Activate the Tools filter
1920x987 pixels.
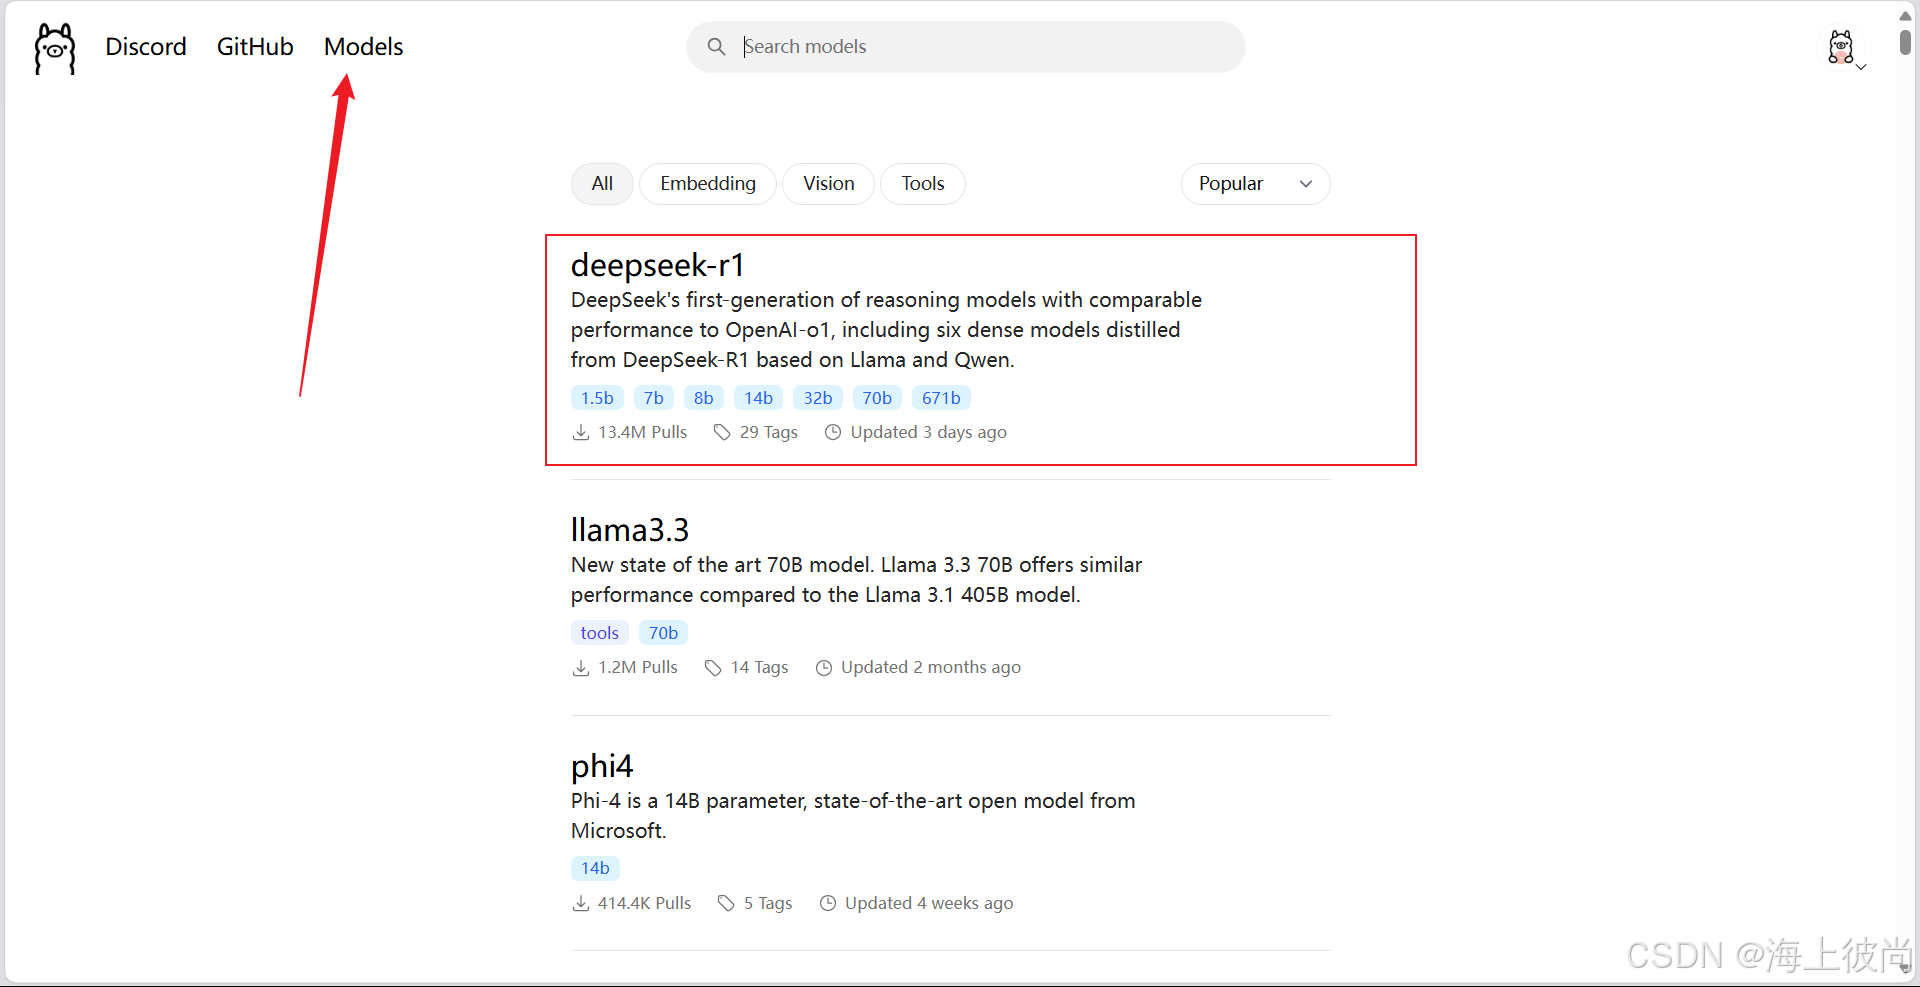pyautogui.click(x=922, y=183)
